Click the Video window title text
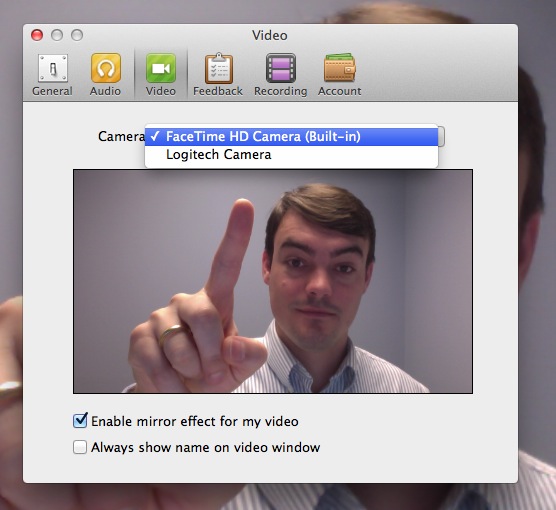The height and width of the screenshot is (510, 556). point(269,35)
